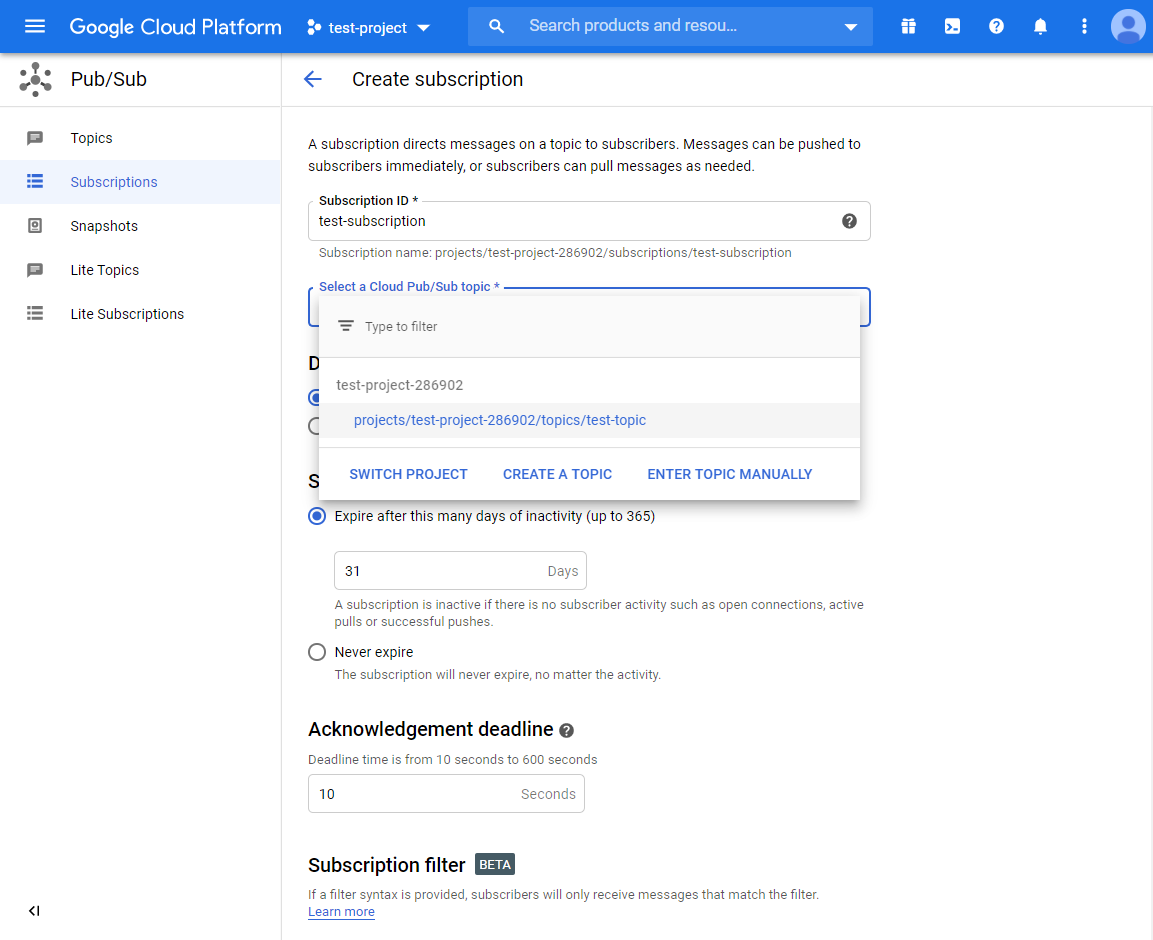Click SWITCH PROJECT button
The image size is (1153, 940).
click(408, 474)
